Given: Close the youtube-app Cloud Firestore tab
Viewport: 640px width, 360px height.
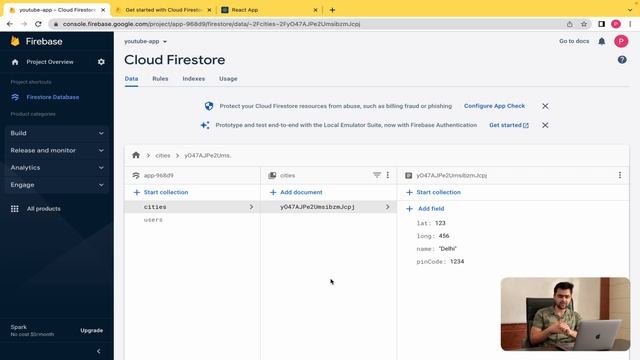Looking at the screenshot, I should [x=103, y=10].
